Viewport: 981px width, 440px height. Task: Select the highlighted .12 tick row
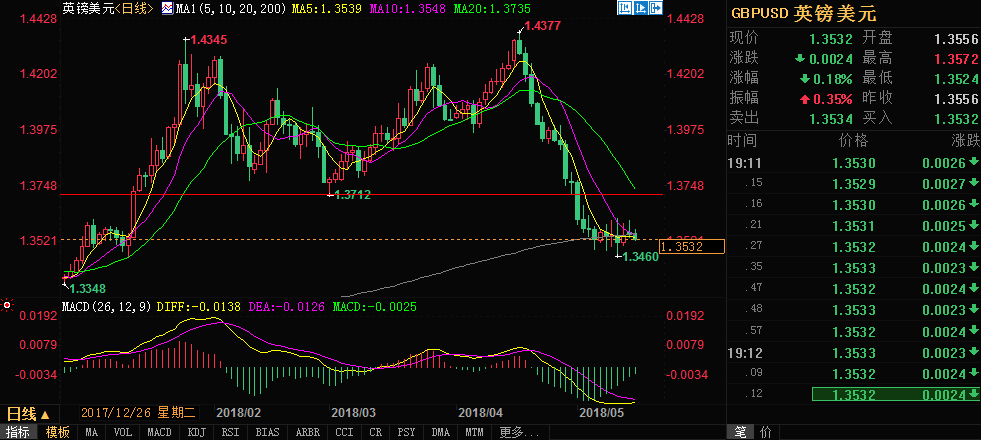coord(853,394)
